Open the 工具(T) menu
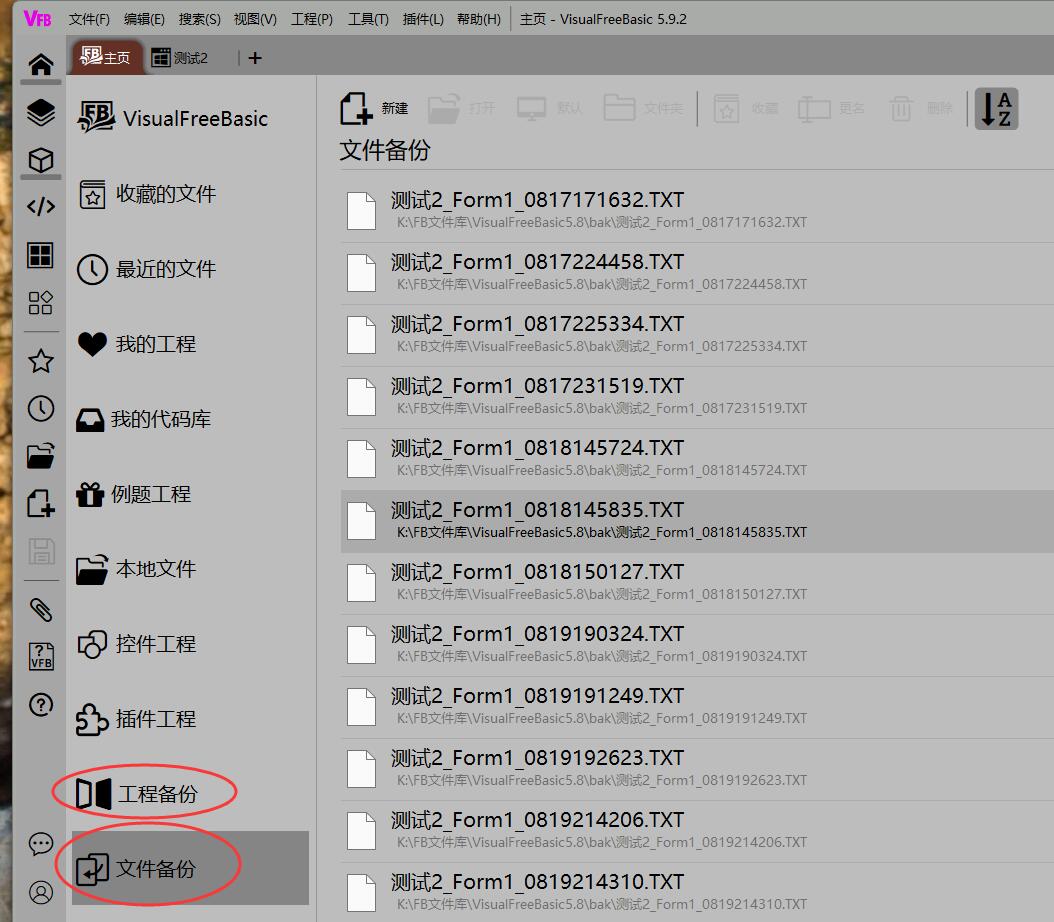Screen dimensions: 1054x922 tap(368, 19)
